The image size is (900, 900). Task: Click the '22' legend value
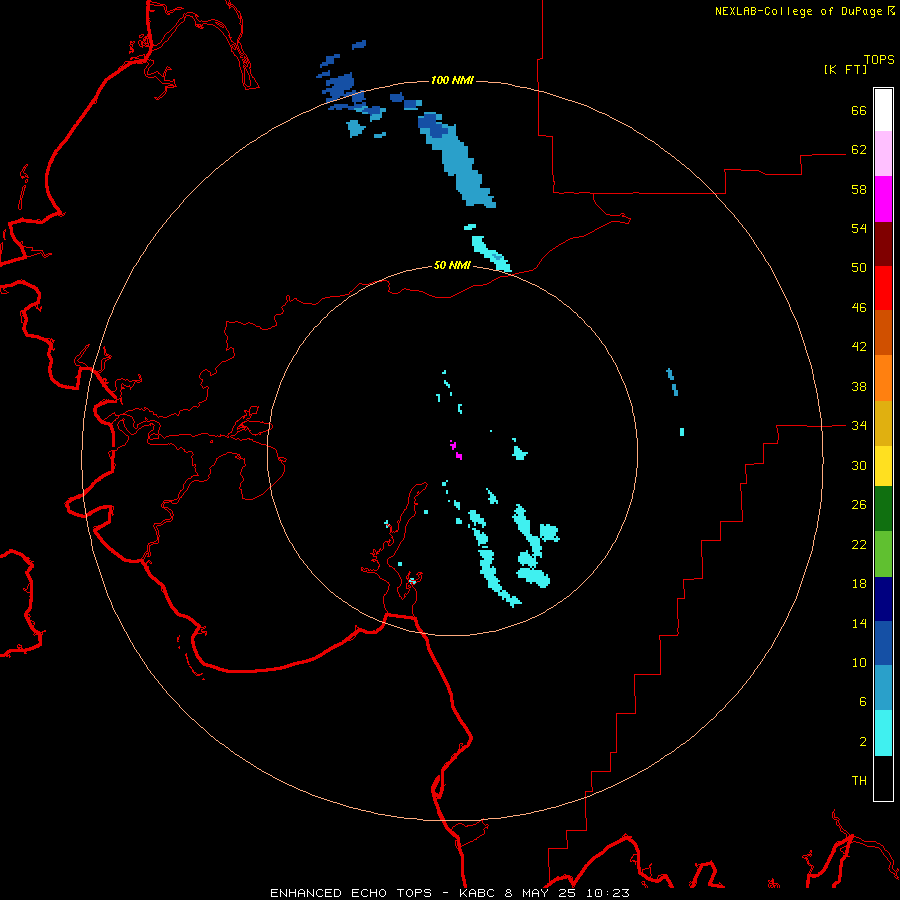pos(859,544)
